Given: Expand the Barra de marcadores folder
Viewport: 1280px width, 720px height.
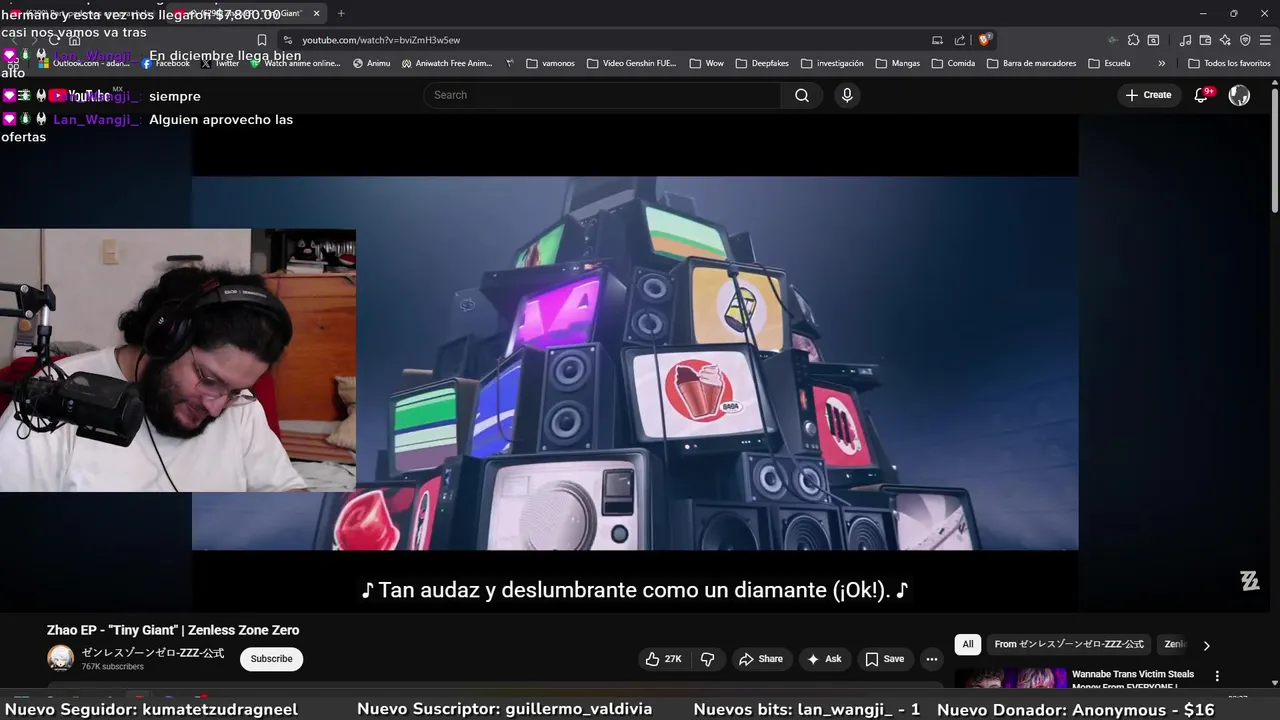Looking at the screenshot, I should pos(1031,63).
